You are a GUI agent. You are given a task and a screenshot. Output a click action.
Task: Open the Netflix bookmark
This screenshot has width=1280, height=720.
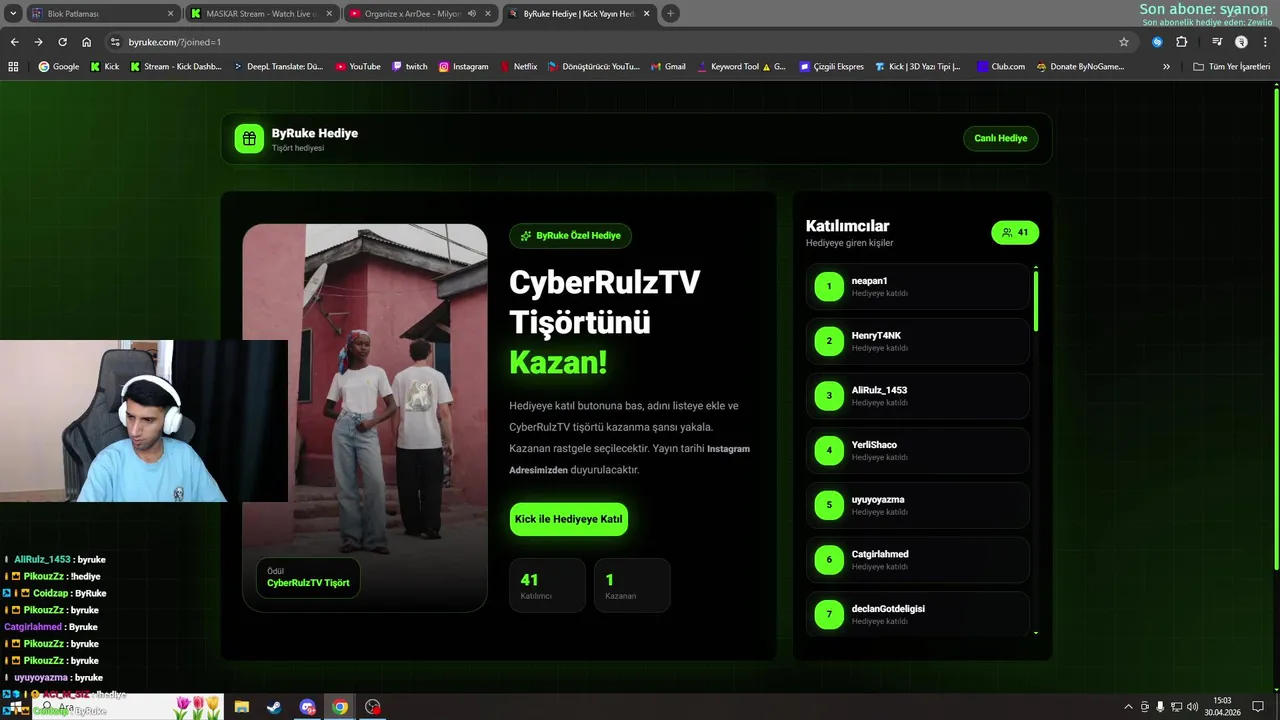(x=518, y=67)
